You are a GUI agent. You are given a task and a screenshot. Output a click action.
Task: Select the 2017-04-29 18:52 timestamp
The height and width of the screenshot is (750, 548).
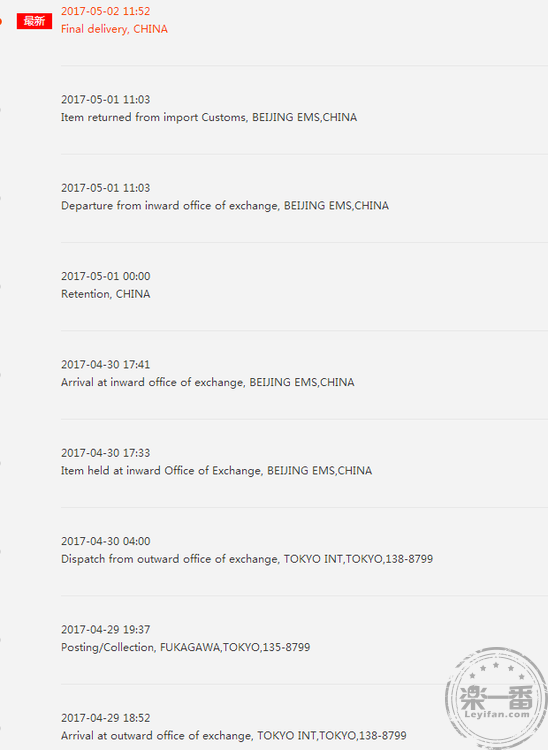(105, 718)
